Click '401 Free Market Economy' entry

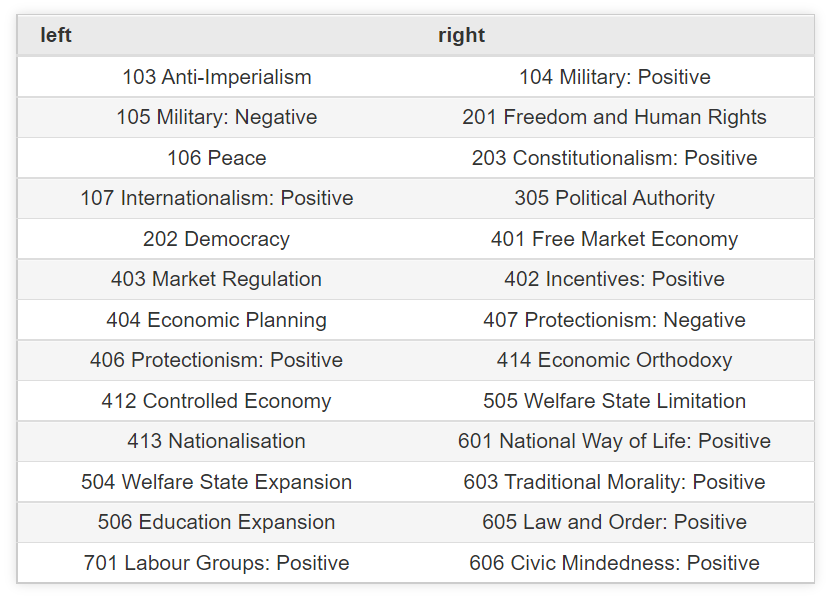[x=615, y=239]
